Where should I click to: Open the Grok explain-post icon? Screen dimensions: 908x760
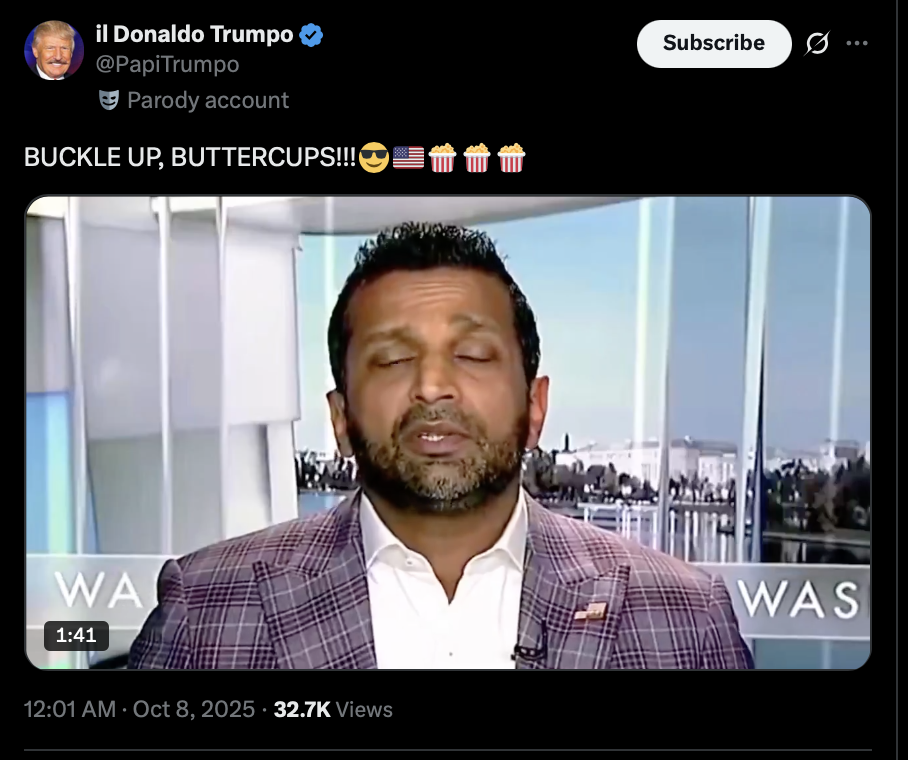[x=817, y=43]
